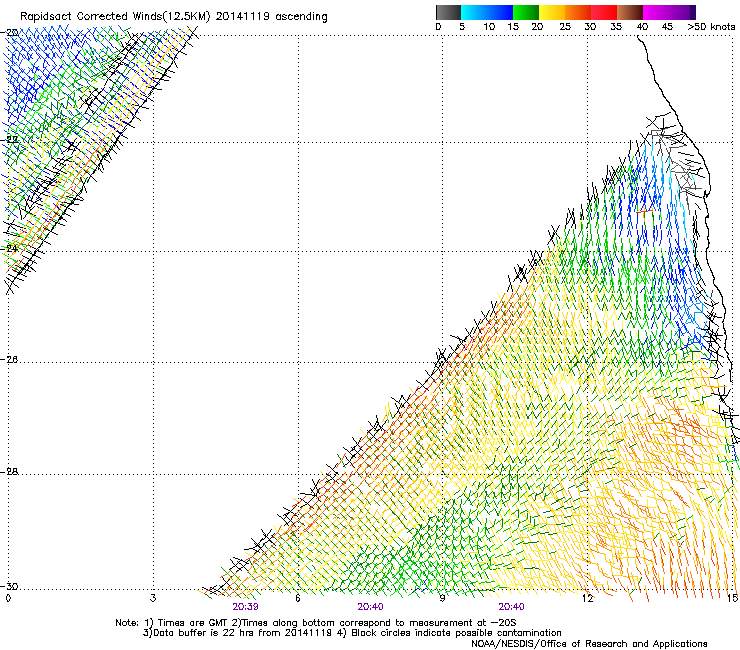Viewport: 740px width, 650px height.
Task: Click the '>50 knots' legend label
Action: pyautogui.click(x=711, y=27)
